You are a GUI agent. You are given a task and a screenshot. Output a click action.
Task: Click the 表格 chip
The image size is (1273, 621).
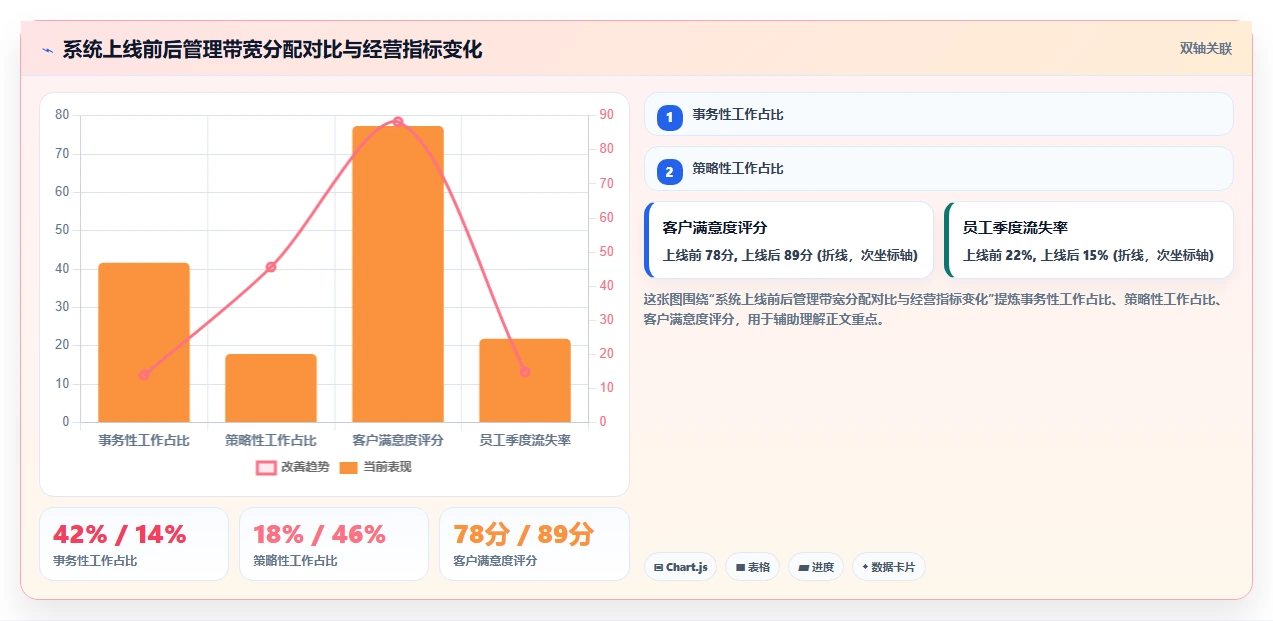(x=752, y=567)
